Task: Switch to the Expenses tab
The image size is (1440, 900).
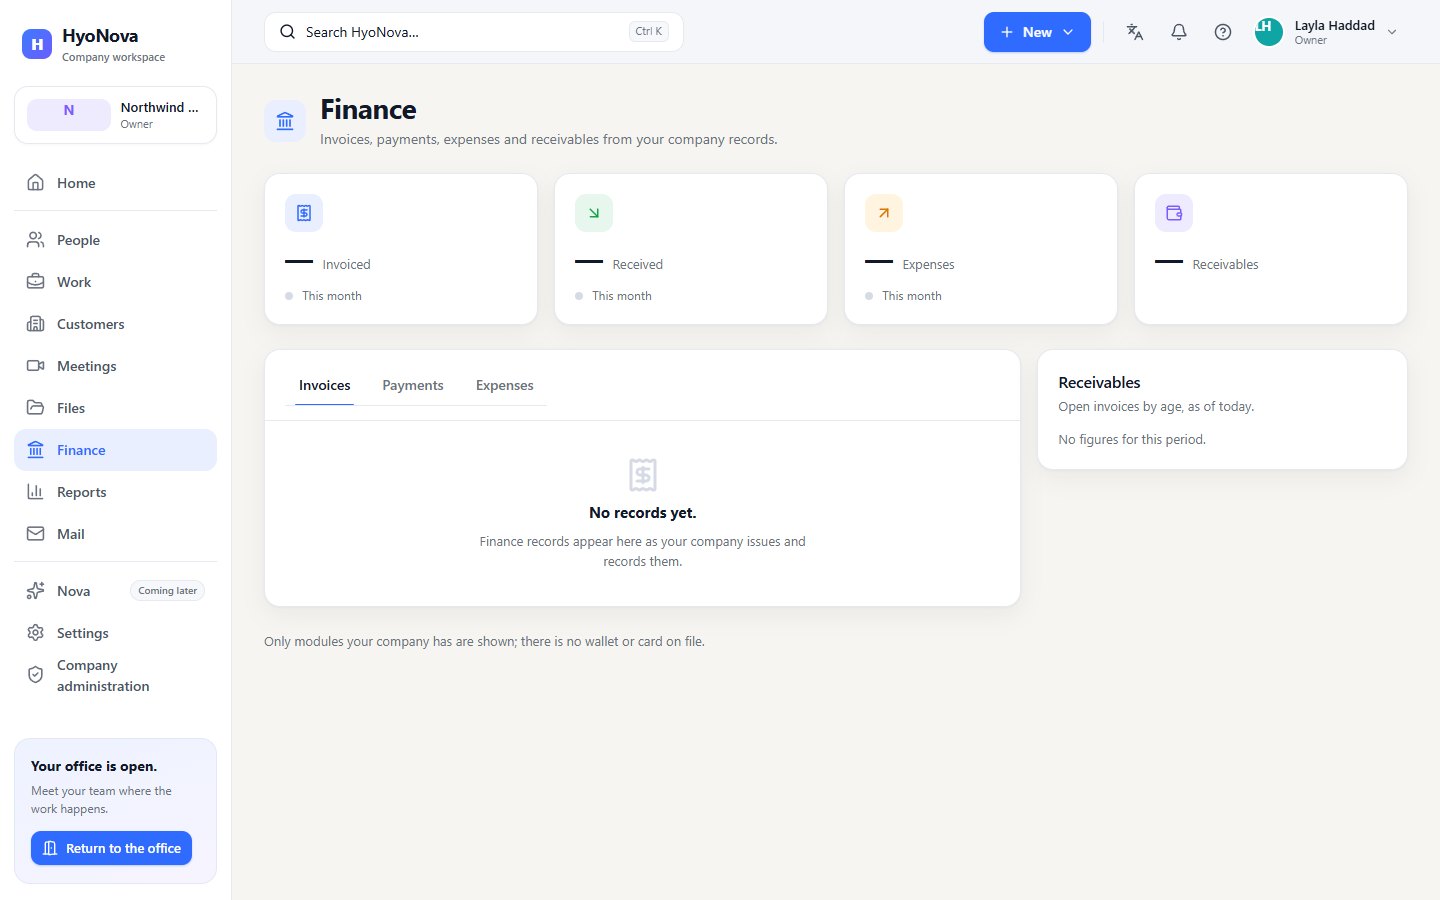Action: (x=505, y=385)
